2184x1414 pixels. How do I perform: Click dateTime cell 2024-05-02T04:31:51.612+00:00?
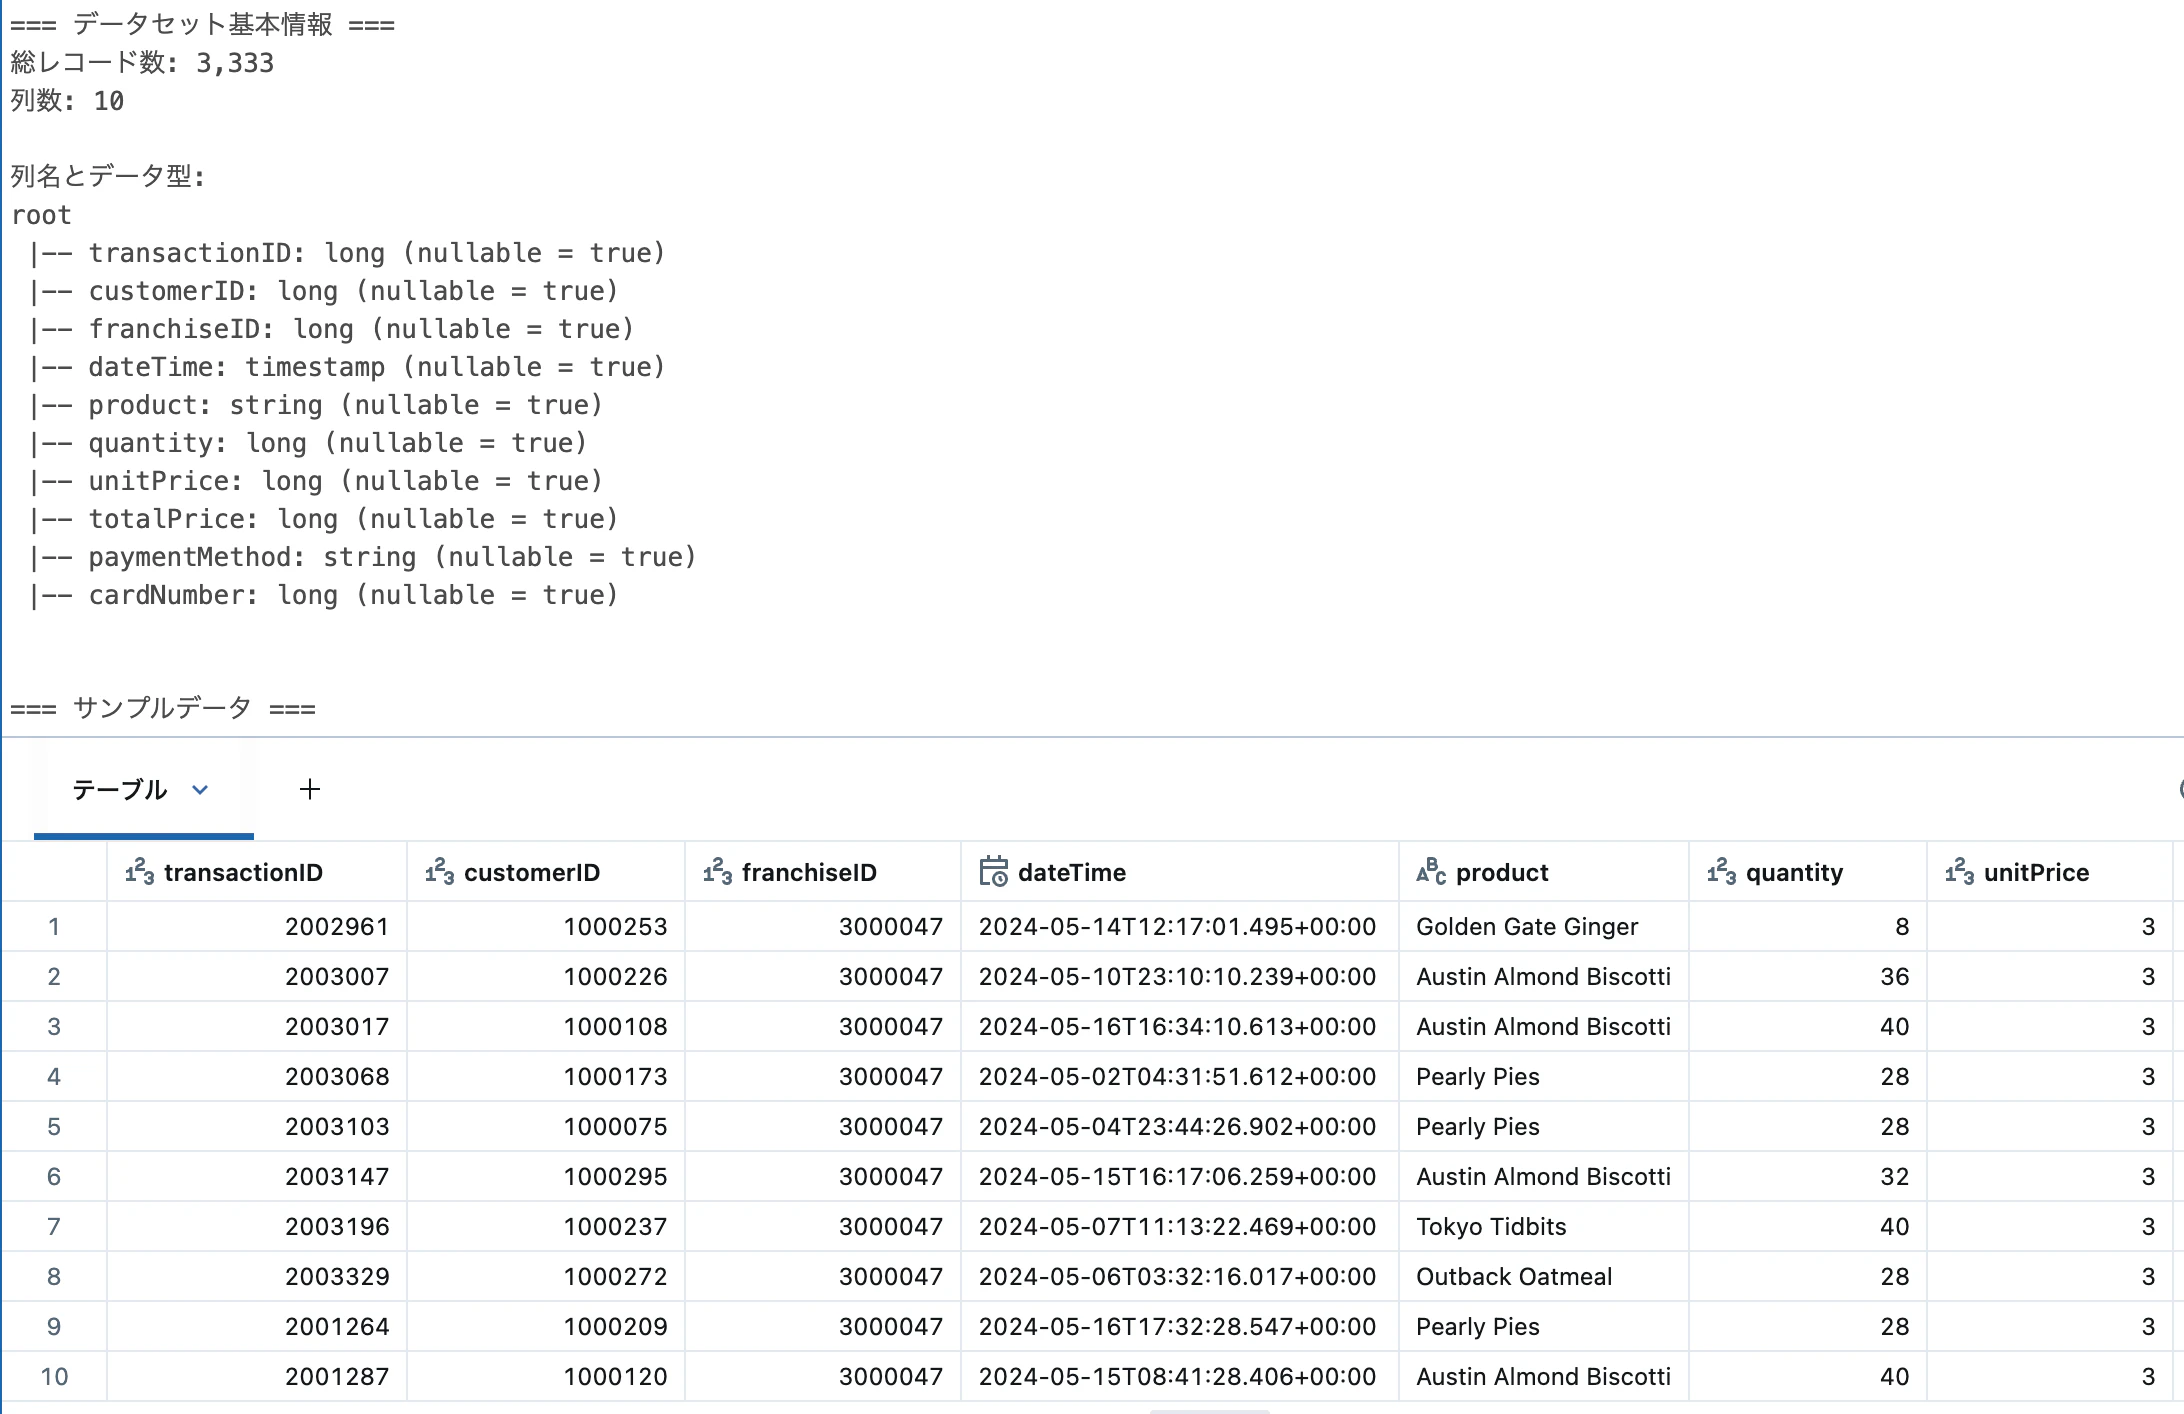[1180, 1076]
